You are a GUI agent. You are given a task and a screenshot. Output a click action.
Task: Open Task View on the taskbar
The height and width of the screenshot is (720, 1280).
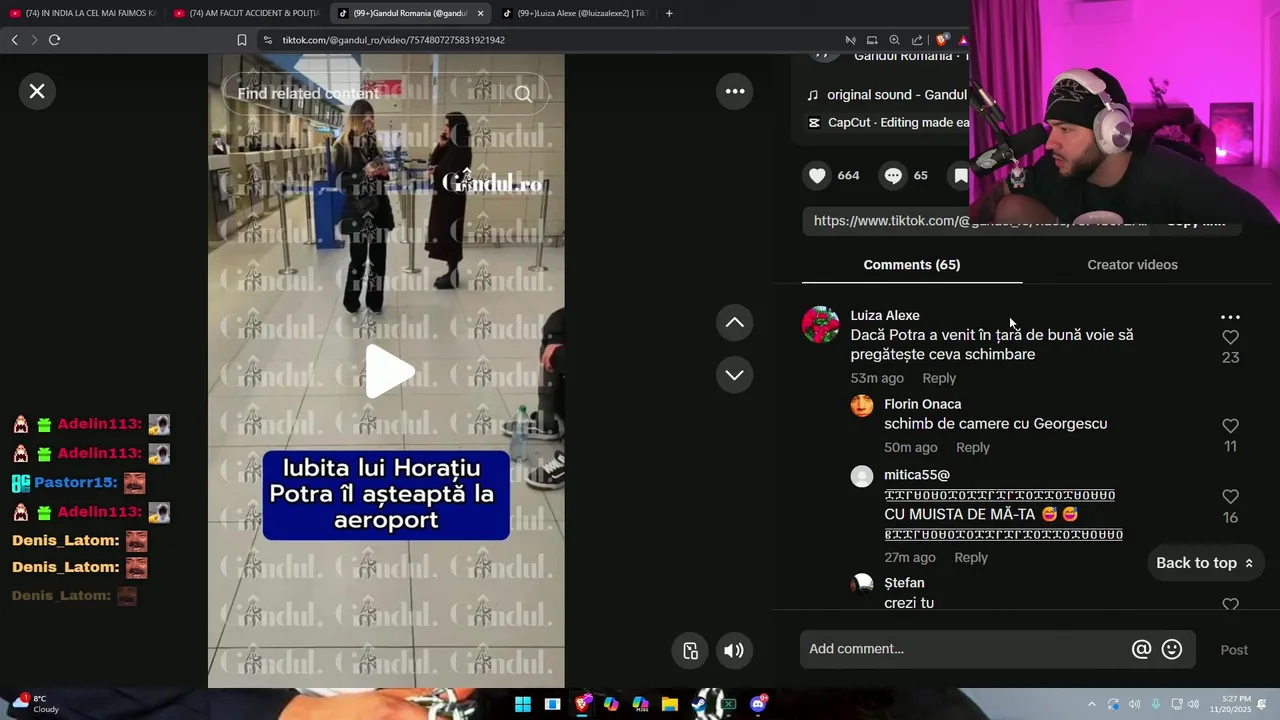point(552,705)
